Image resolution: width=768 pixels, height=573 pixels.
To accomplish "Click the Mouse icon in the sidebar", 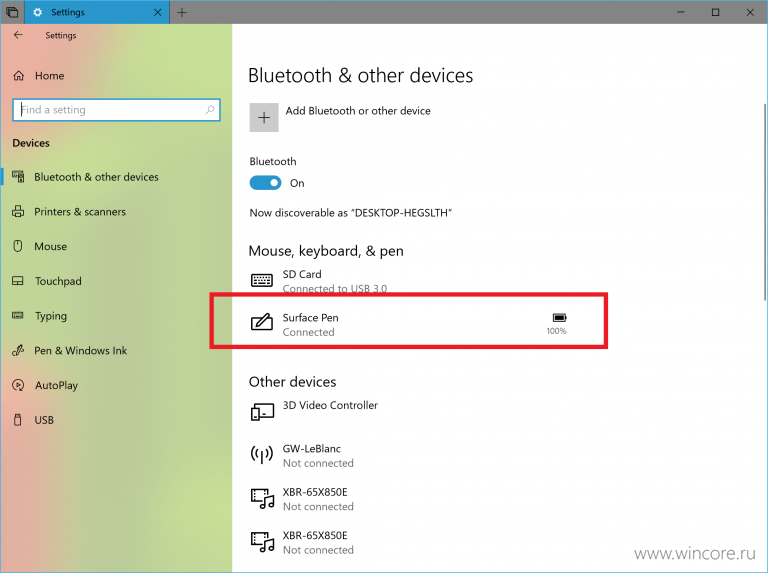I will [18, 246].
